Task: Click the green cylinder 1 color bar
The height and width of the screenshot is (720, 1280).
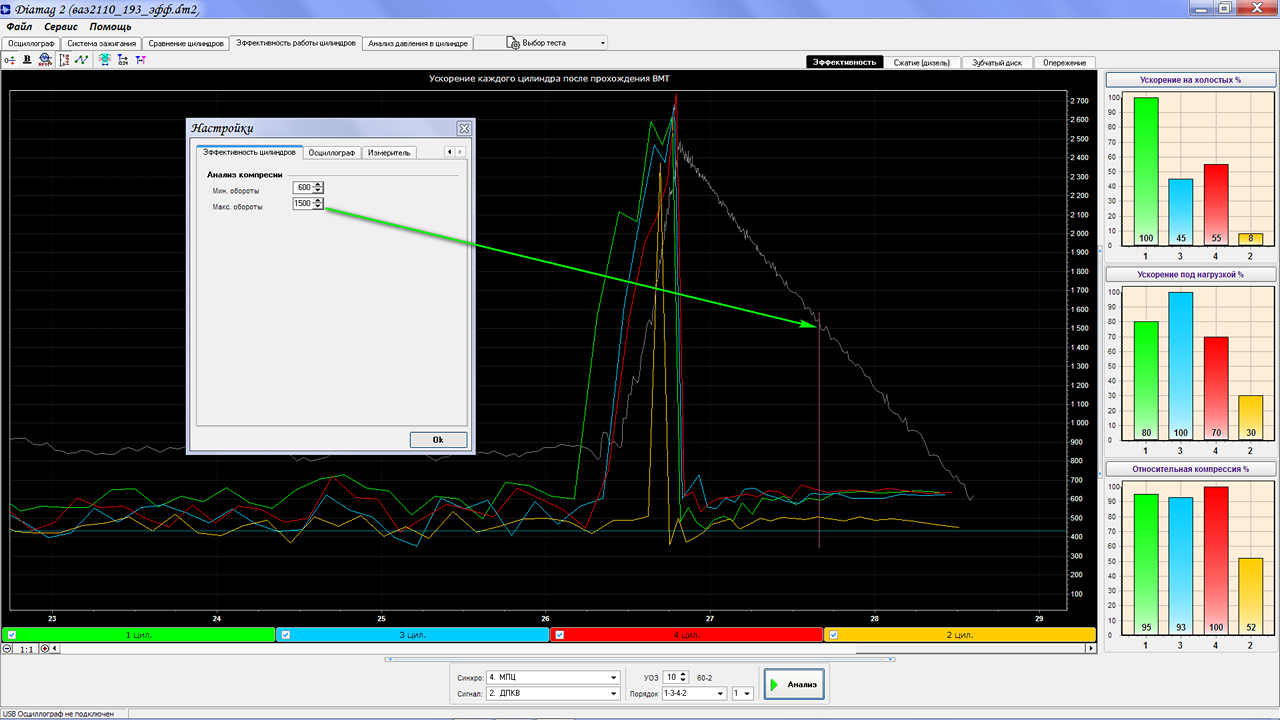Action: [139, 635]
